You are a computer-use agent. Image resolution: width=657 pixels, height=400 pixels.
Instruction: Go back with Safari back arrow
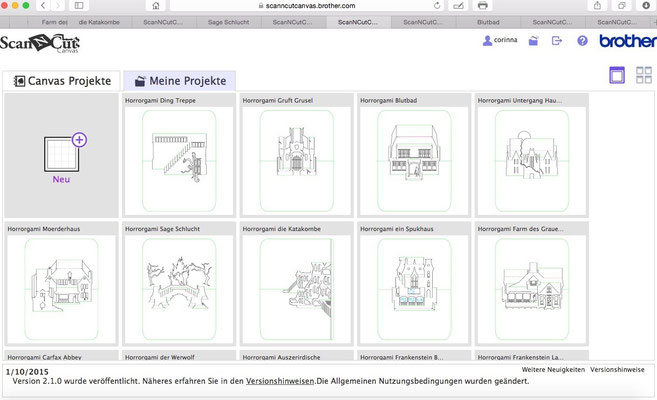(x=43, y=5)
